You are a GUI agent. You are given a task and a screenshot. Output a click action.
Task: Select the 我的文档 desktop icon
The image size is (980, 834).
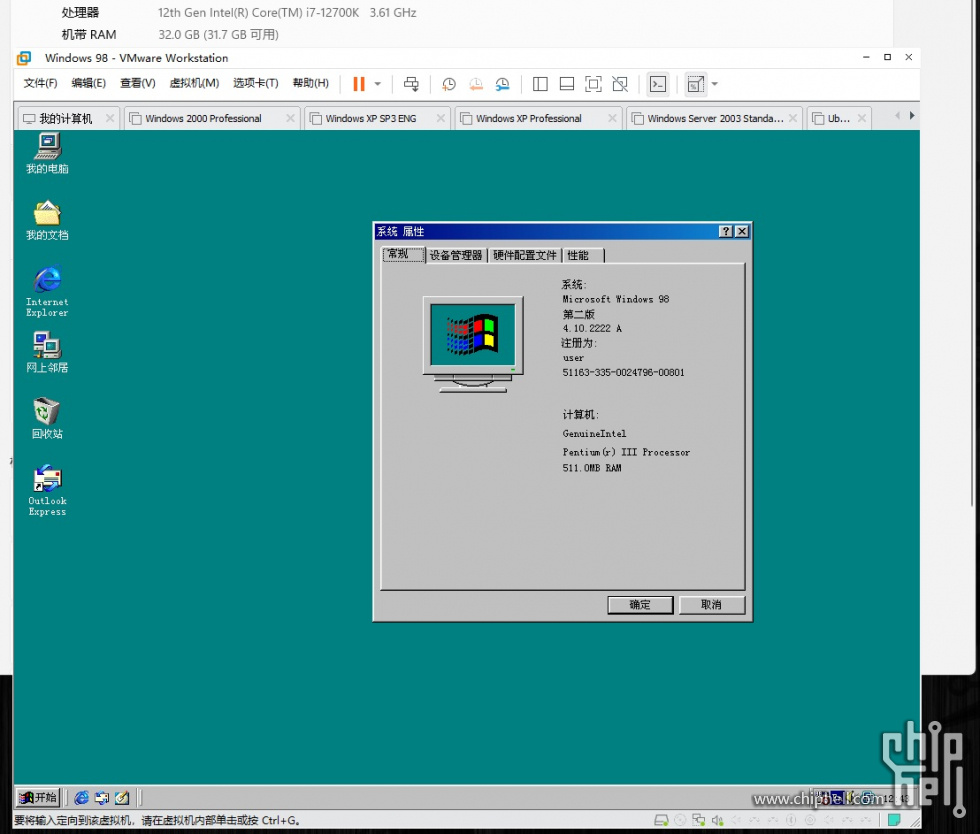pos(47,221)
